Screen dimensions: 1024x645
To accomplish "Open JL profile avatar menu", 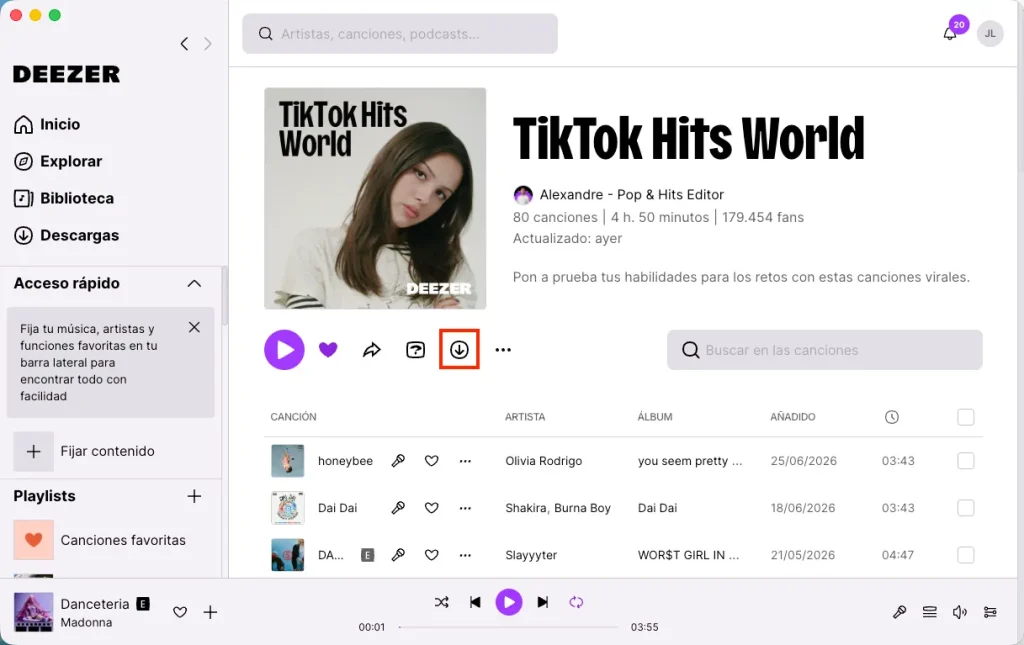I will pos(990,34).
